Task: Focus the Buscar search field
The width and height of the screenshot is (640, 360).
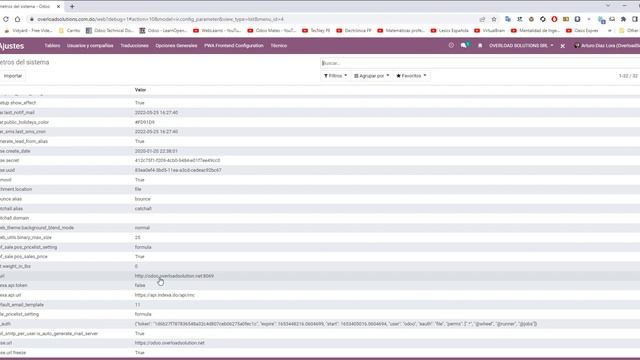Action: coord(480,63)
